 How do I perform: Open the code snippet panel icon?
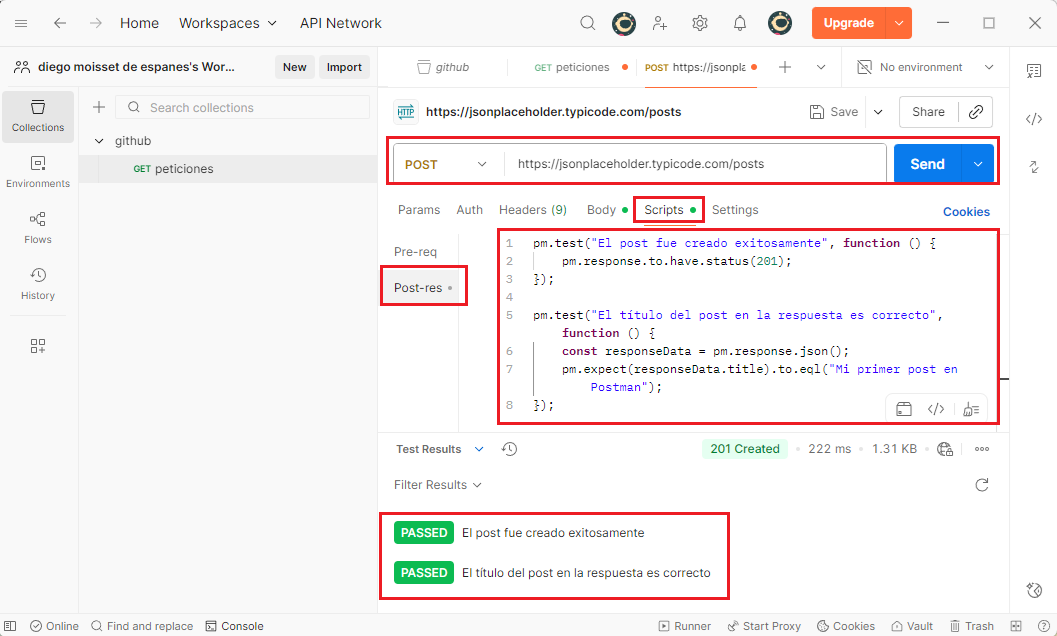pos(1034,119)
